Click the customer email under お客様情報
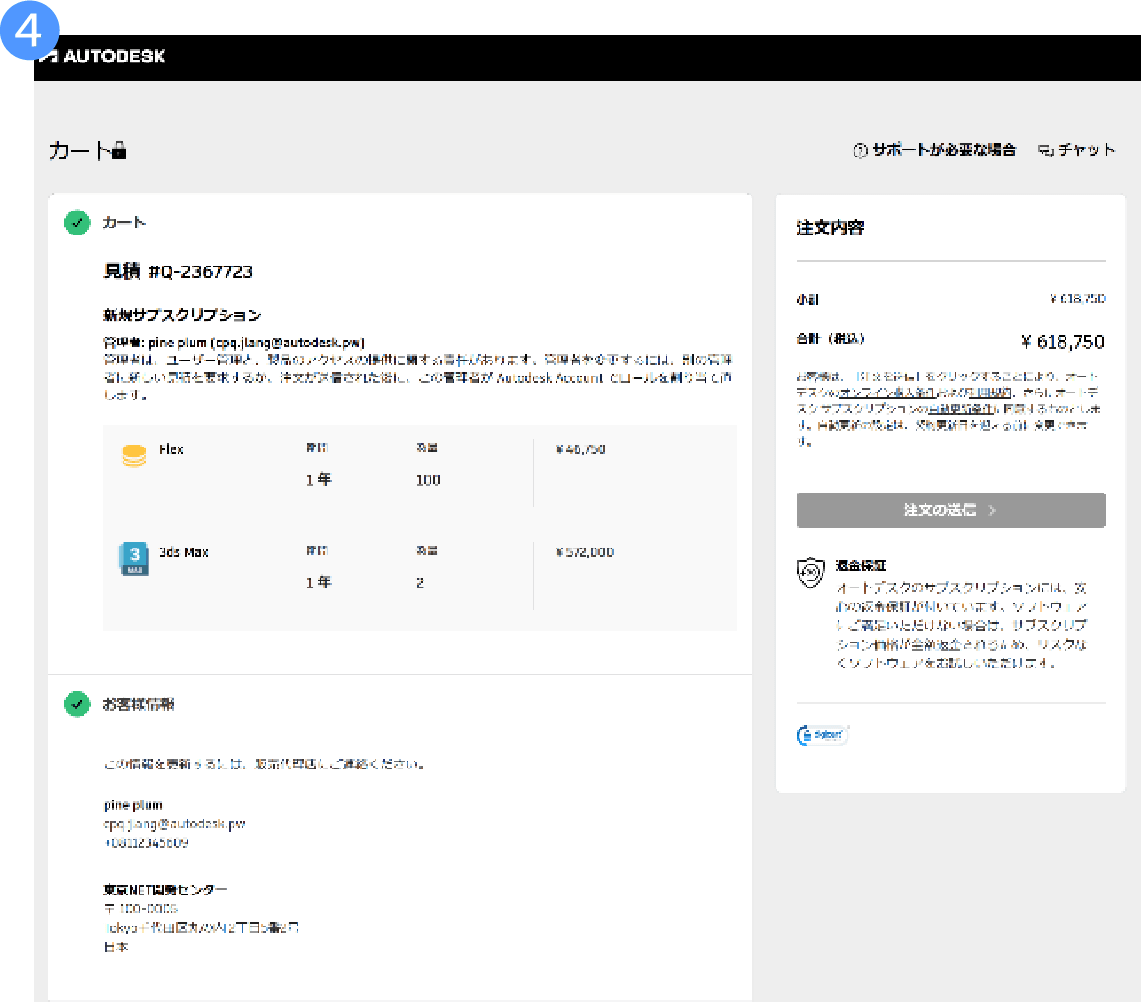This screenshot has height=1002, width=1141. (x=175, y=824)
